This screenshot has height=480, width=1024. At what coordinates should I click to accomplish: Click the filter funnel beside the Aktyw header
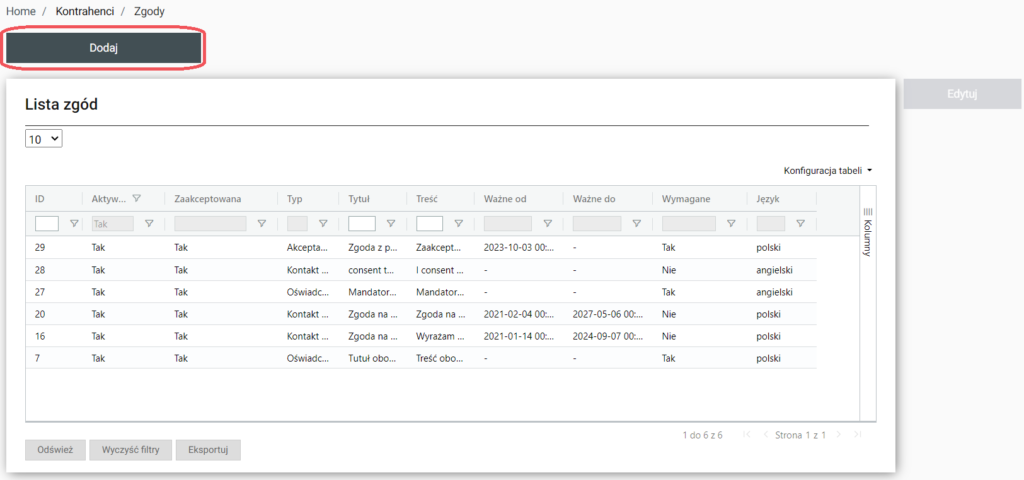pyautogui.click(x=137, y=198)
